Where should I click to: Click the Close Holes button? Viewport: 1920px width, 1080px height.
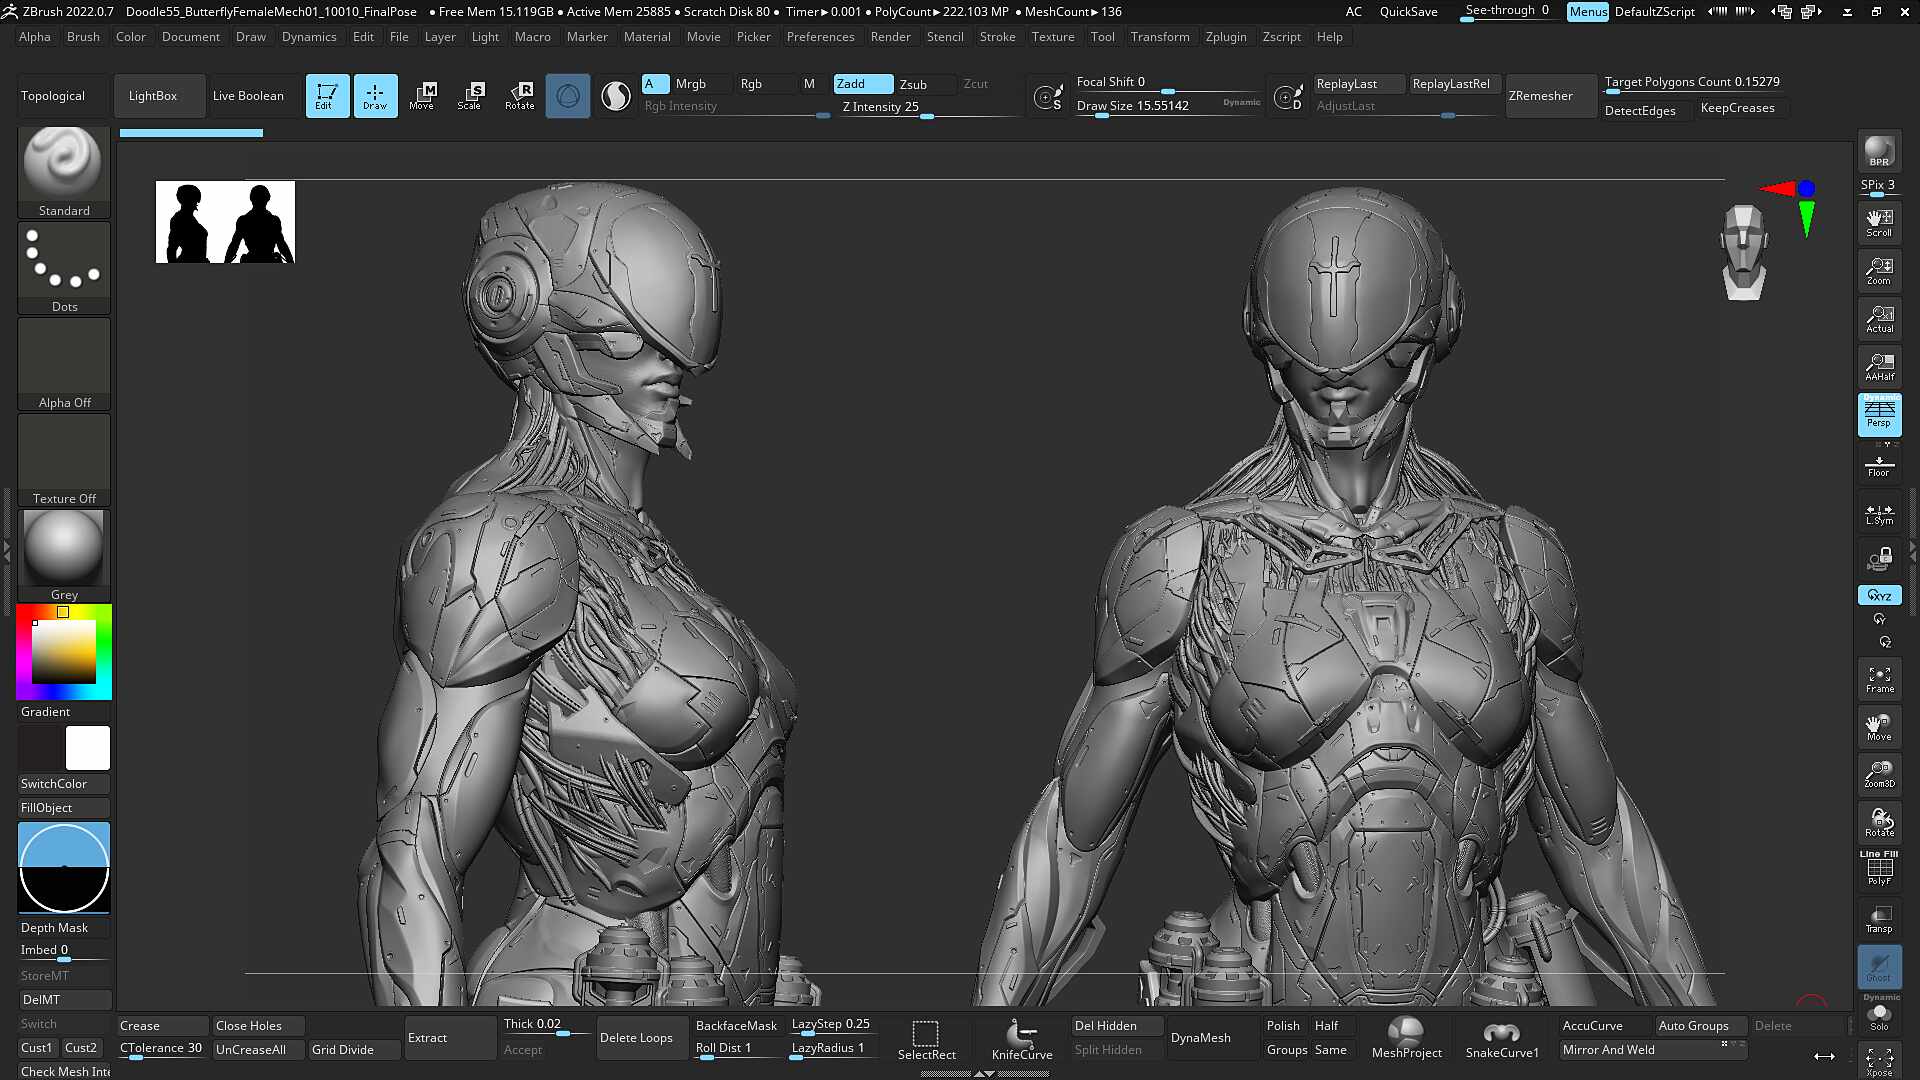[258, 1026]
